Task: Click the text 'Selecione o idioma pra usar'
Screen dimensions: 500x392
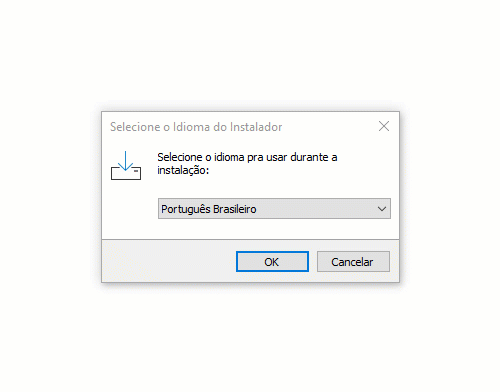Action: [x=222, y=157]
